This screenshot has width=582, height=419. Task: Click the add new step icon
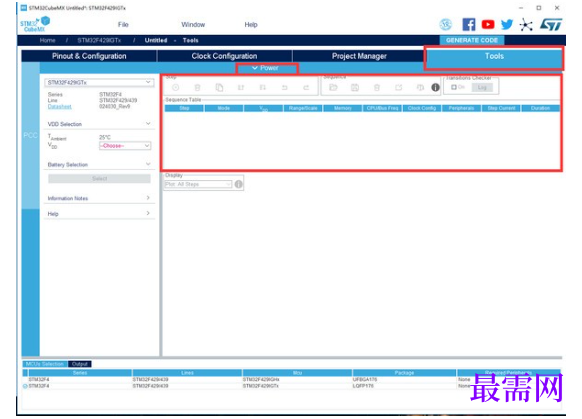[176, 88]
